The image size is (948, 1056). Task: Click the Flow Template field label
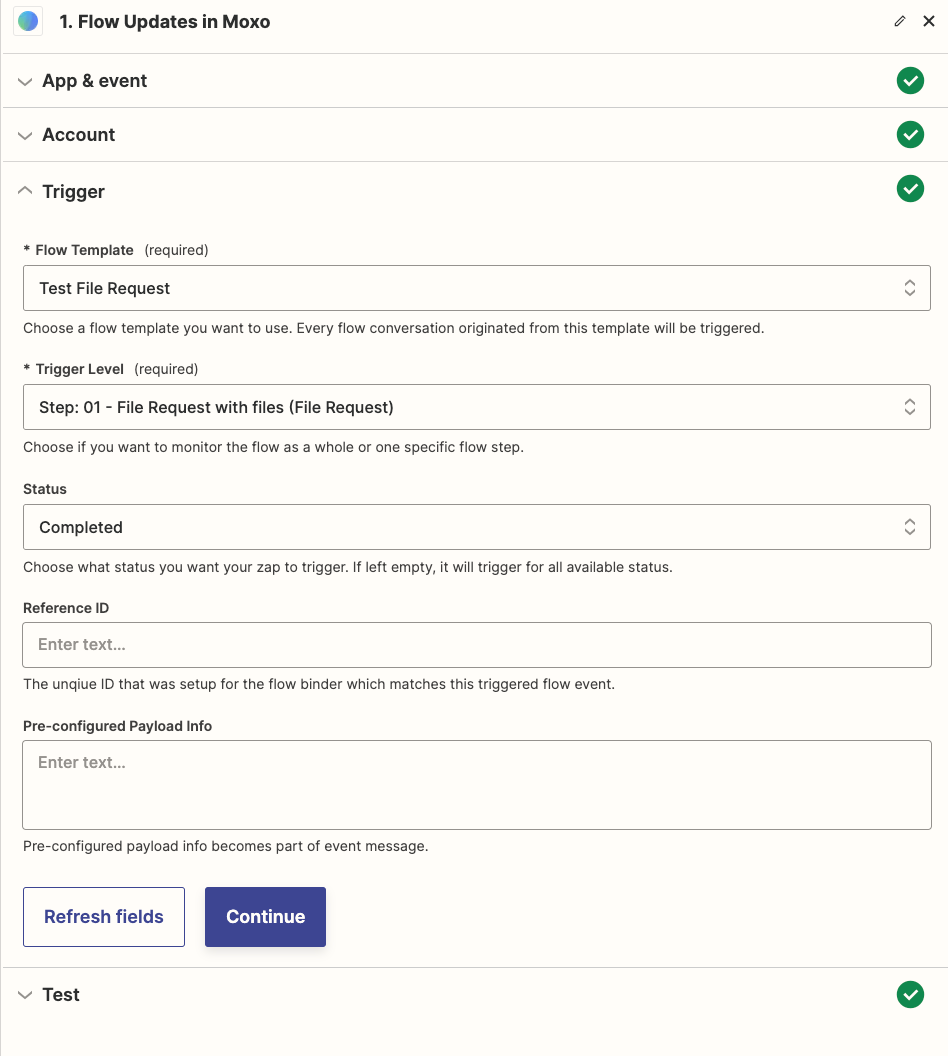click(x=84, y=250)
